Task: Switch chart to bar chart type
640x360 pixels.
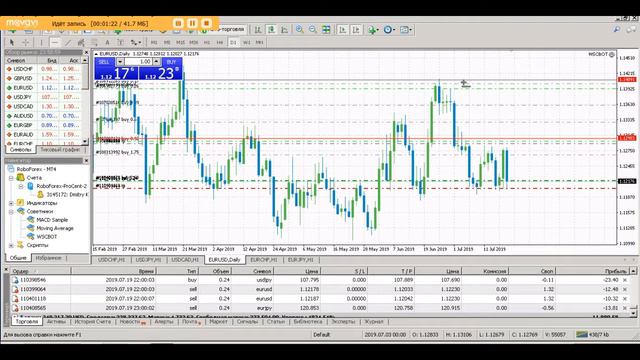Action: click(x=258, y=30)
